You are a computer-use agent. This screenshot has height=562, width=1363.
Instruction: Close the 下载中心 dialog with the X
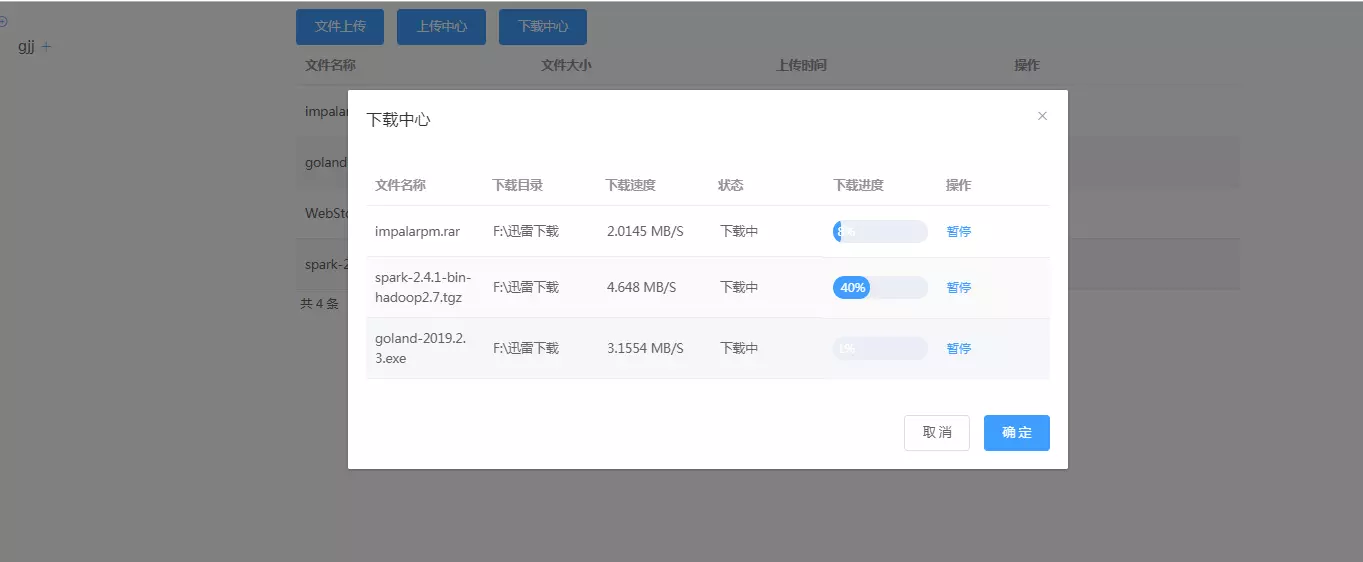(x=1042, y=116)
